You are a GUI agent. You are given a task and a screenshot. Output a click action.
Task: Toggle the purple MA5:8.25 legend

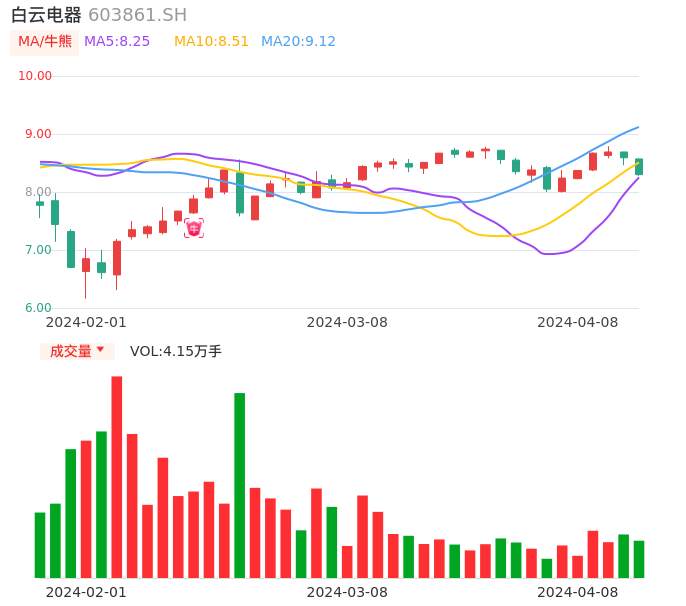click(117, 42)
